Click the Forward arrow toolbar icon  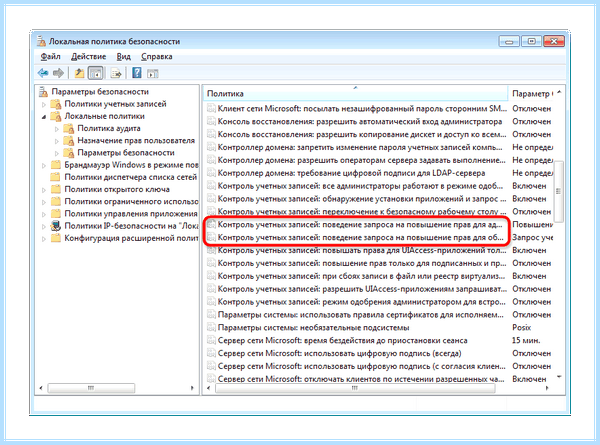(x=58, y=73)
